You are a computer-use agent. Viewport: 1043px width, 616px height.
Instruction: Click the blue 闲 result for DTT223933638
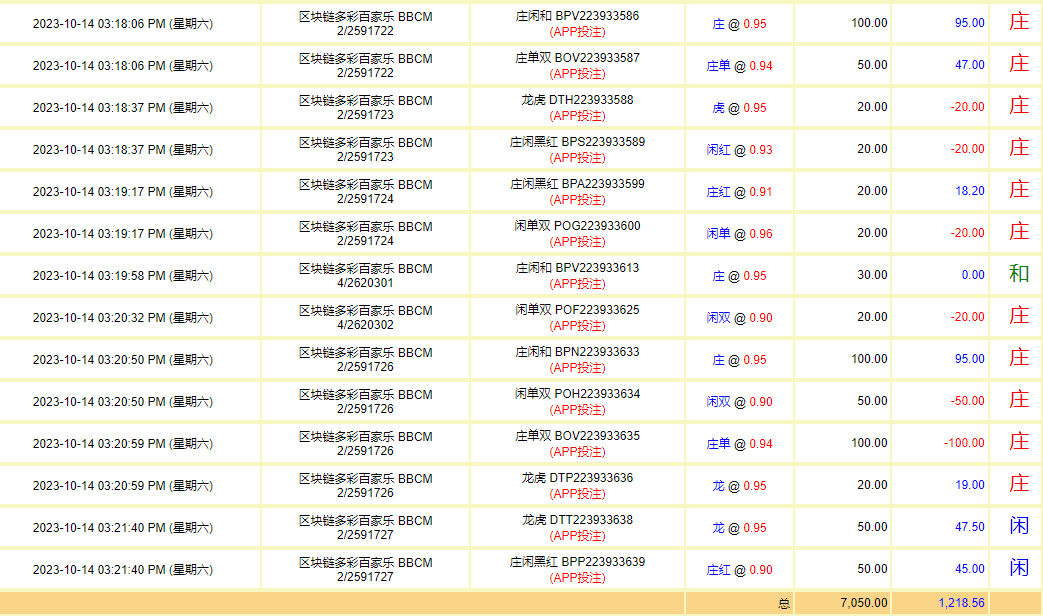point(1018,527)
